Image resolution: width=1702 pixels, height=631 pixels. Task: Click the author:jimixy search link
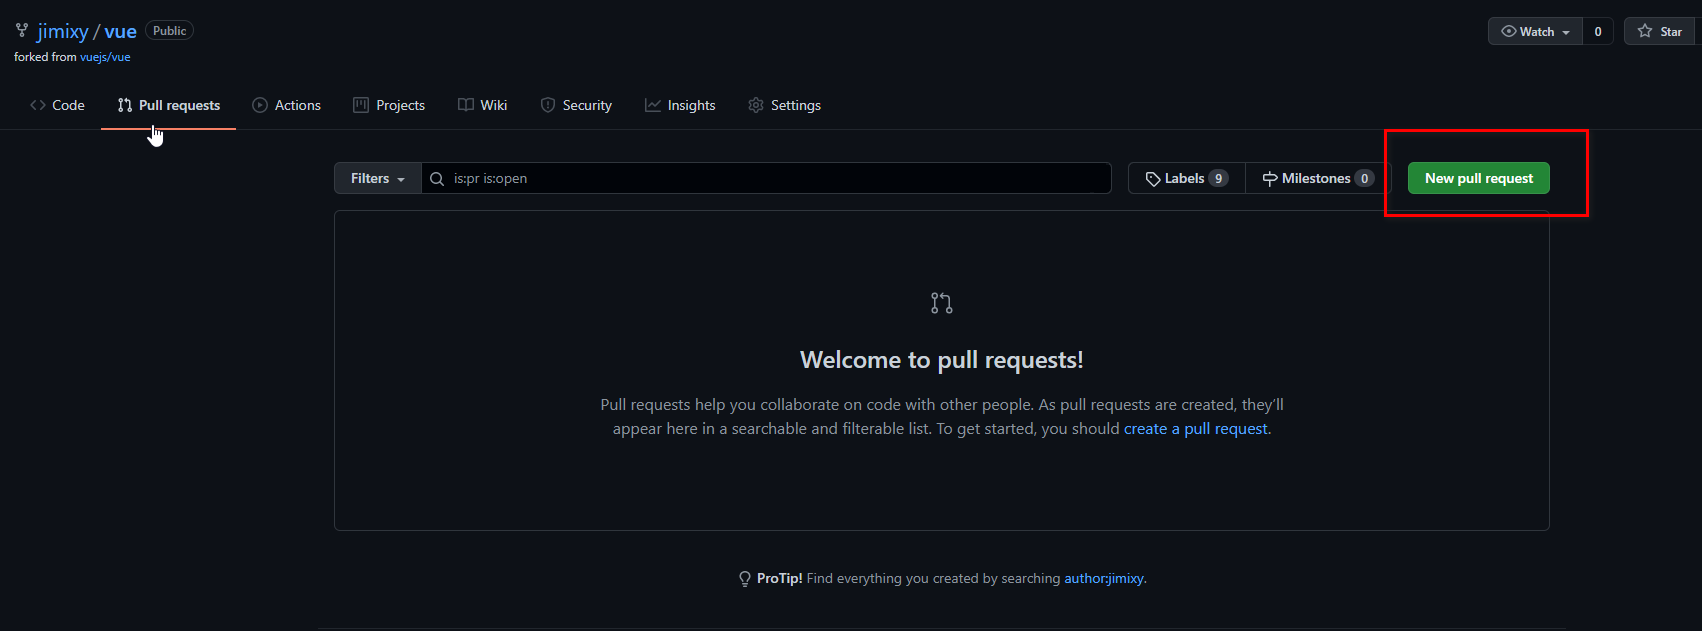point(1104,578)
